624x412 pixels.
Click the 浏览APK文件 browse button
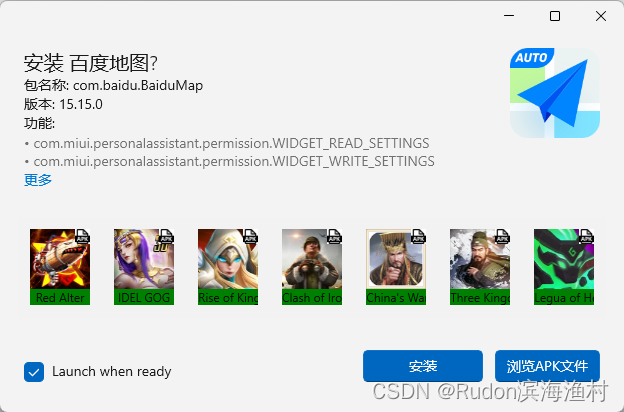tap(547, 366)
